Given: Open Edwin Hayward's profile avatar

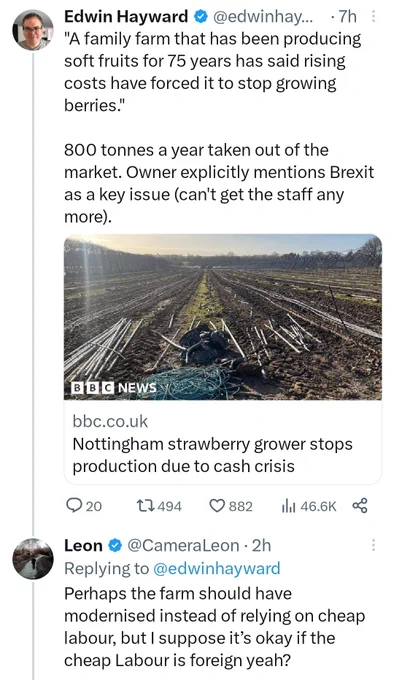Looking at the screenshot, I should point(33,30).
